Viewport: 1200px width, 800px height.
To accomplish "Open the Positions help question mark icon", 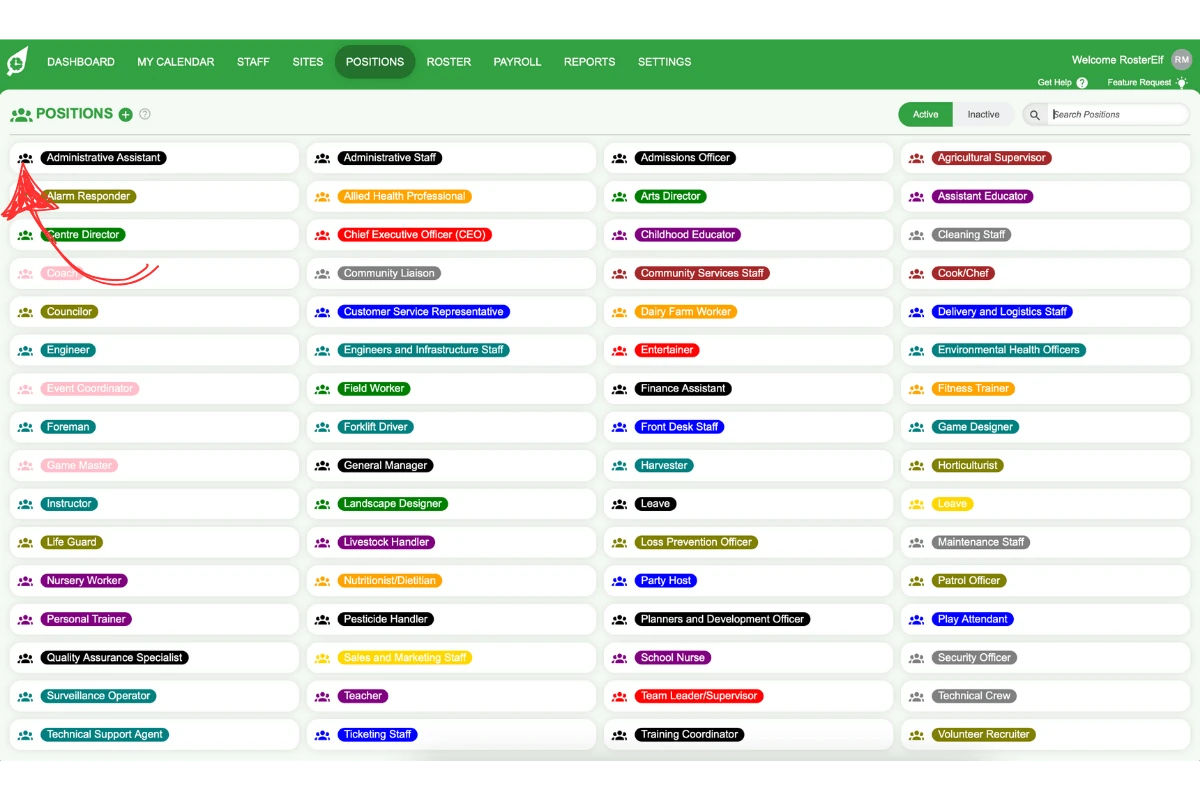I will click(145, 114).
